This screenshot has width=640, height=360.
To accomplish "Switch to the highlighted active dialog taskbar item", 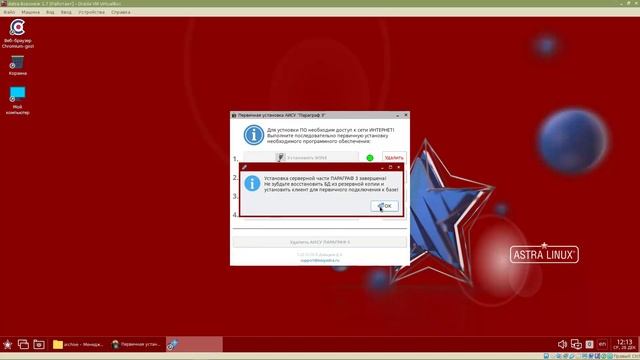I will coord(194,344).
